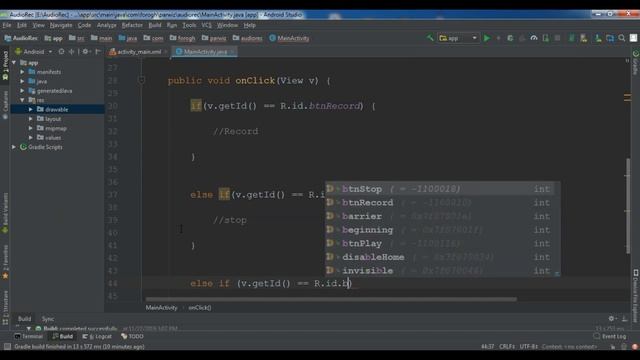Open the Structure tool window on left edge
The height and width of the screenshot is (360, 640).
[x=5, y=307]
